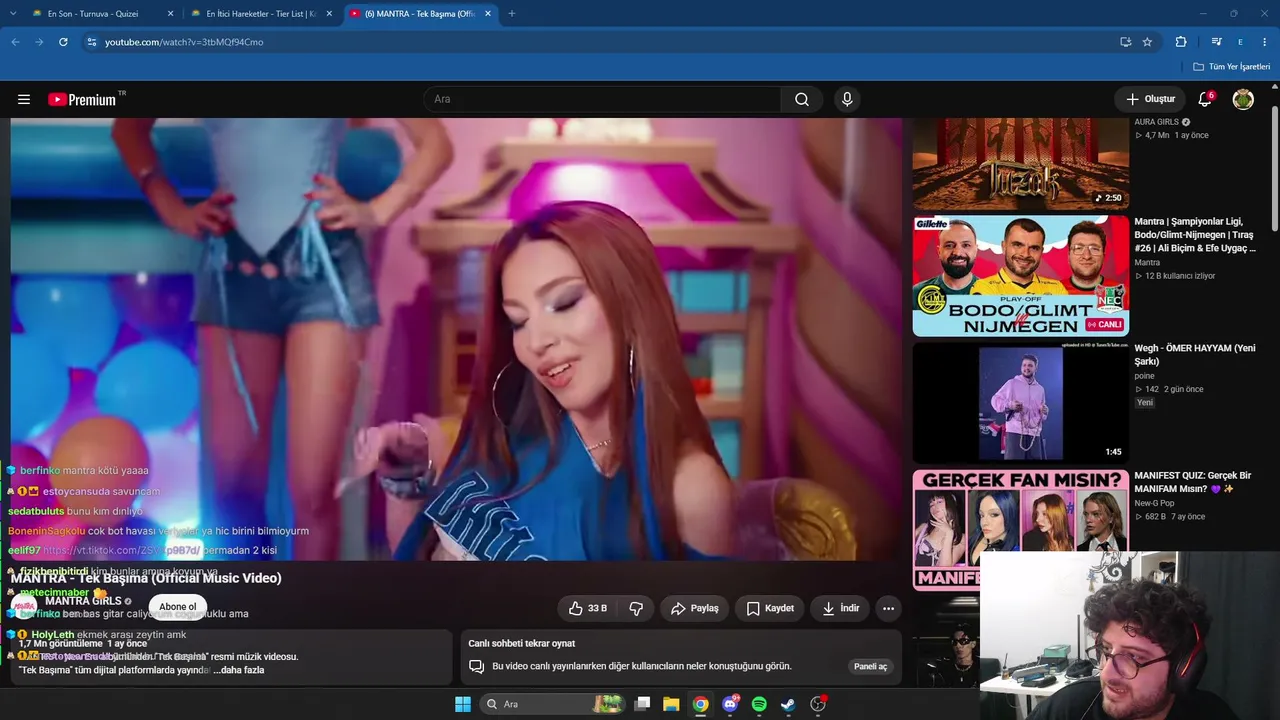Save the video with Kaydet

(771, 608)
